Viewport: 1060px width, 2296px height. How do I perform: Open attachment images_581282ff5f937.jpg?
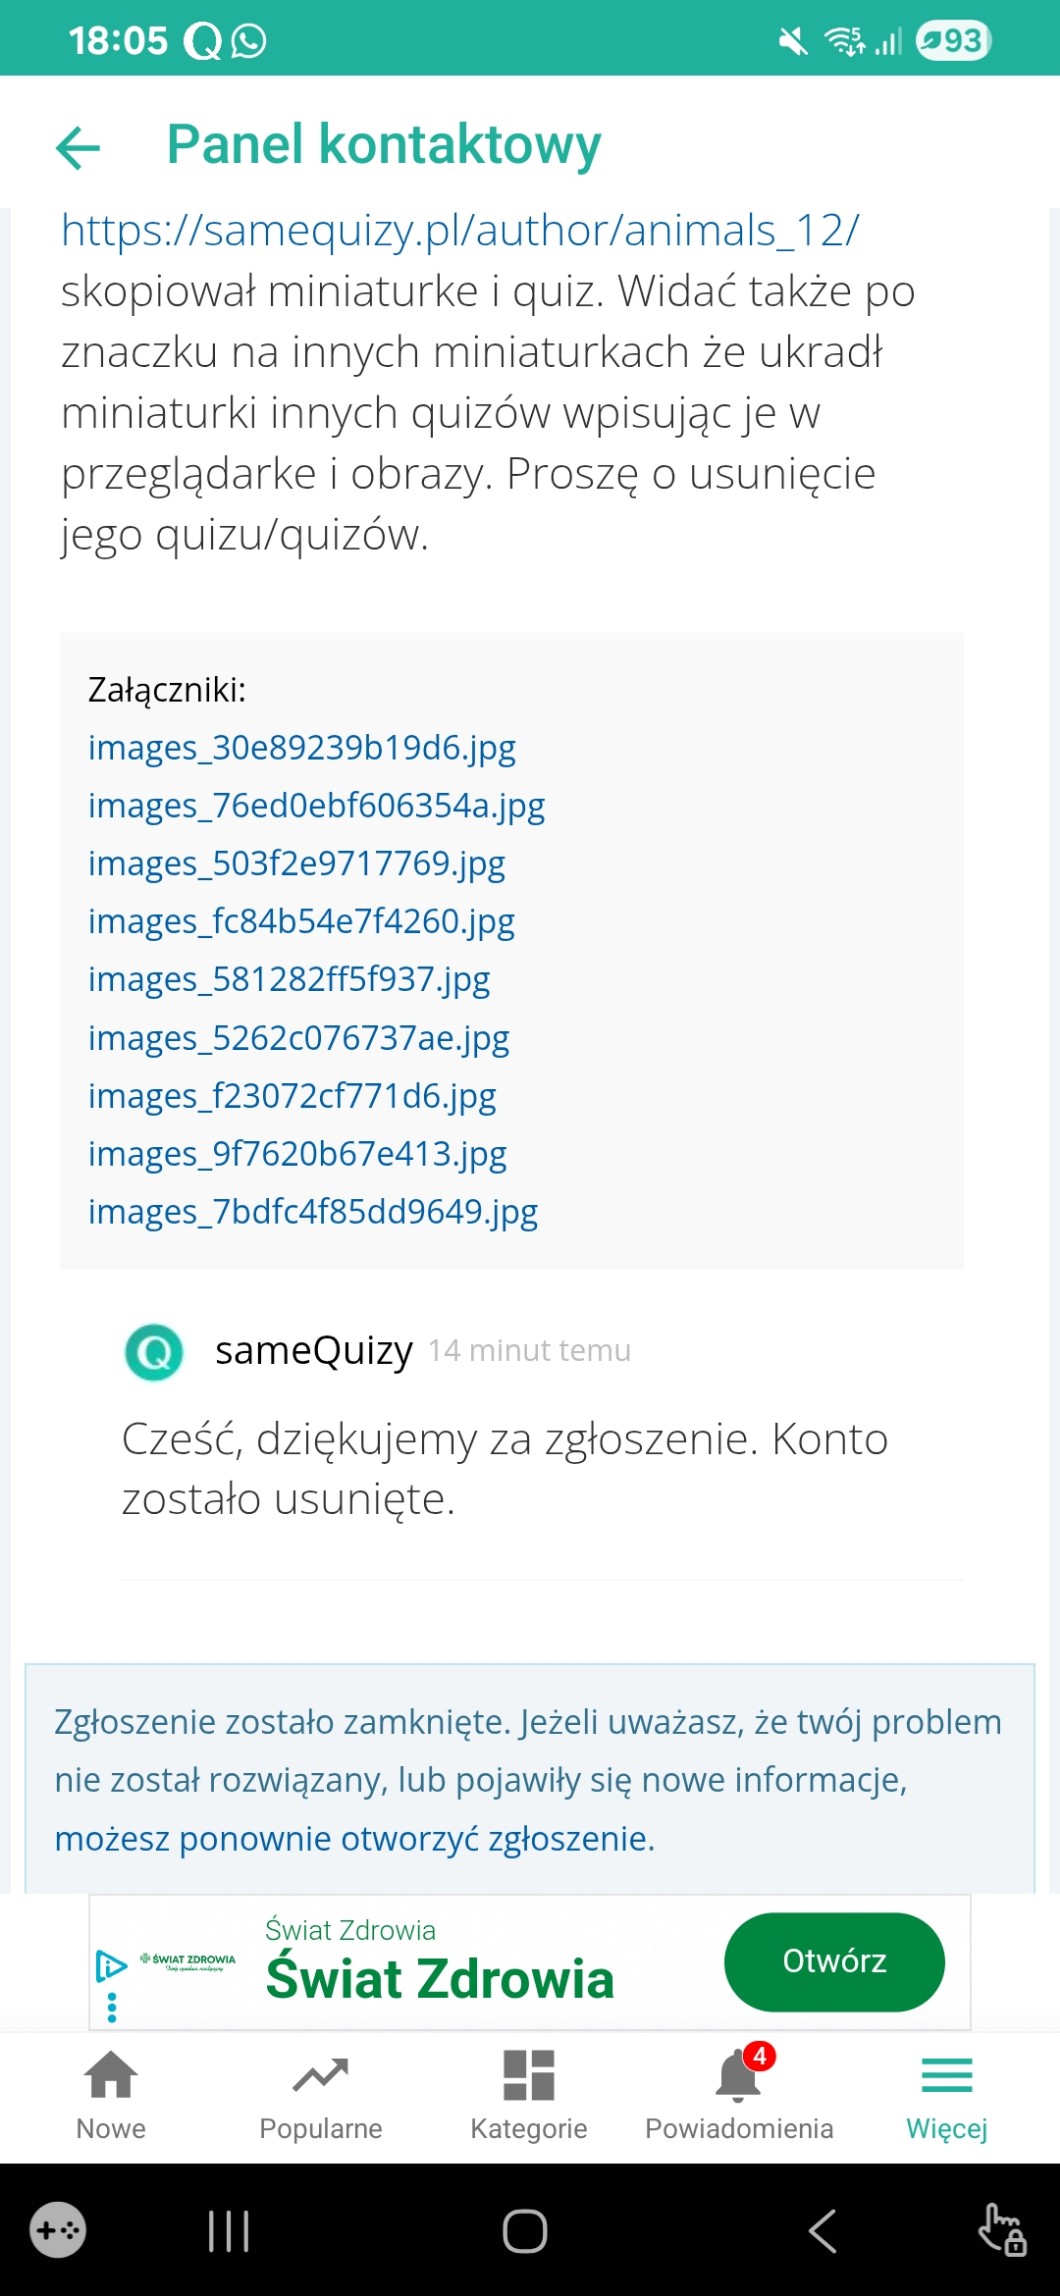coord(289,980)
